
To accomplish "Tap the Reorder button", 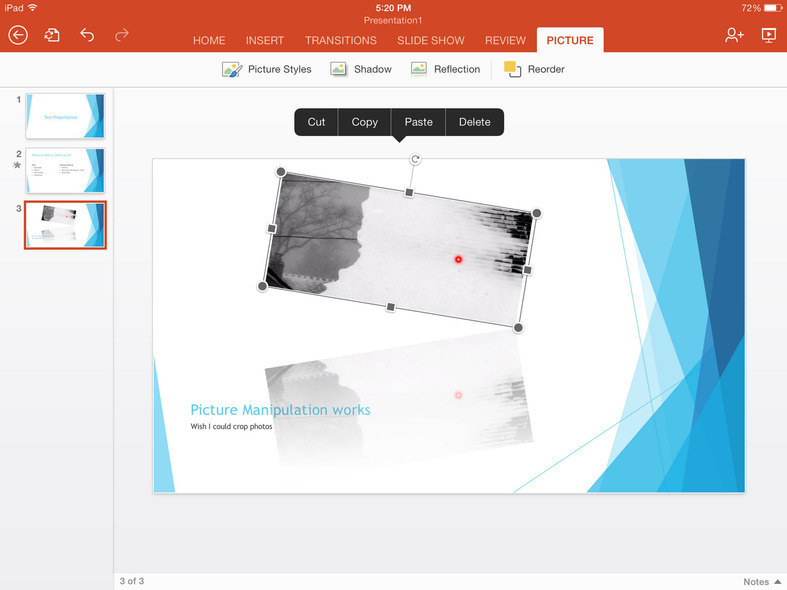I will [x=534, y=69].
